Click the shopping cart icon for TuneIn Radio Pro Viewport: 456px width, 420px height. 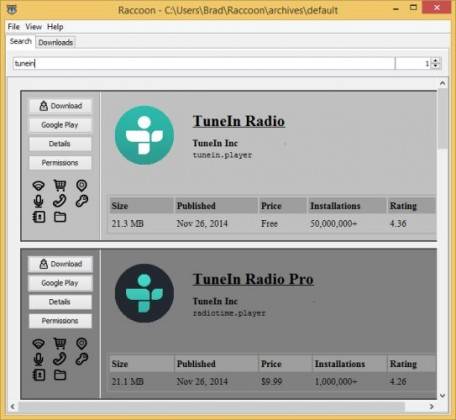pyautogui.click(x=60, y=343)
